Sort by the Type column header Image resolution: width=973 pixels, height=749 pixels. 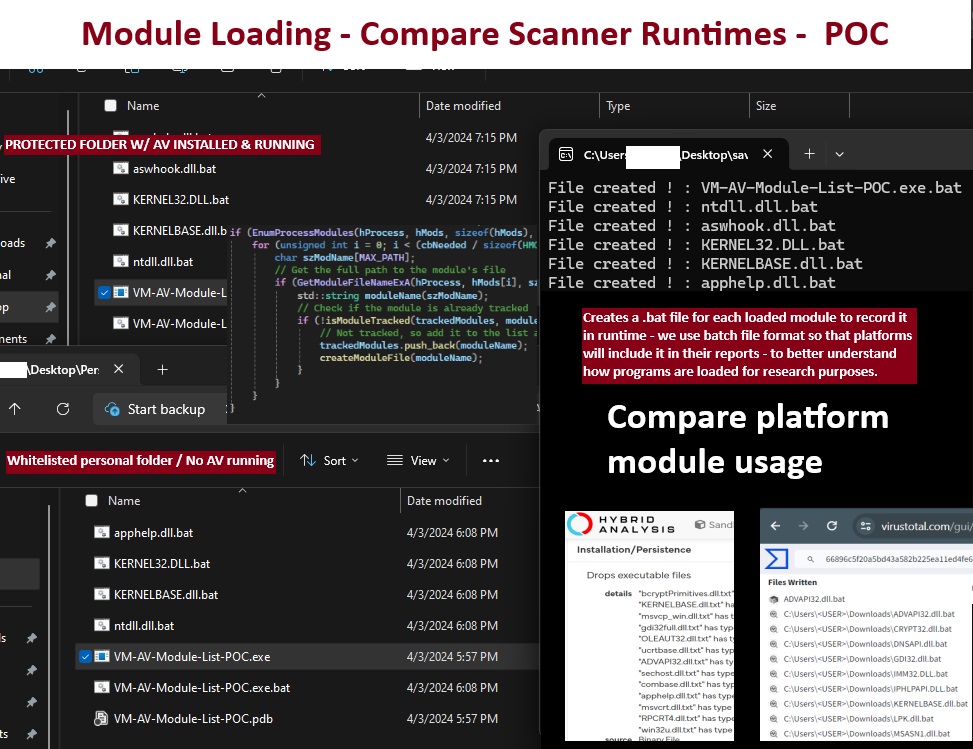(x=675, y=105)
